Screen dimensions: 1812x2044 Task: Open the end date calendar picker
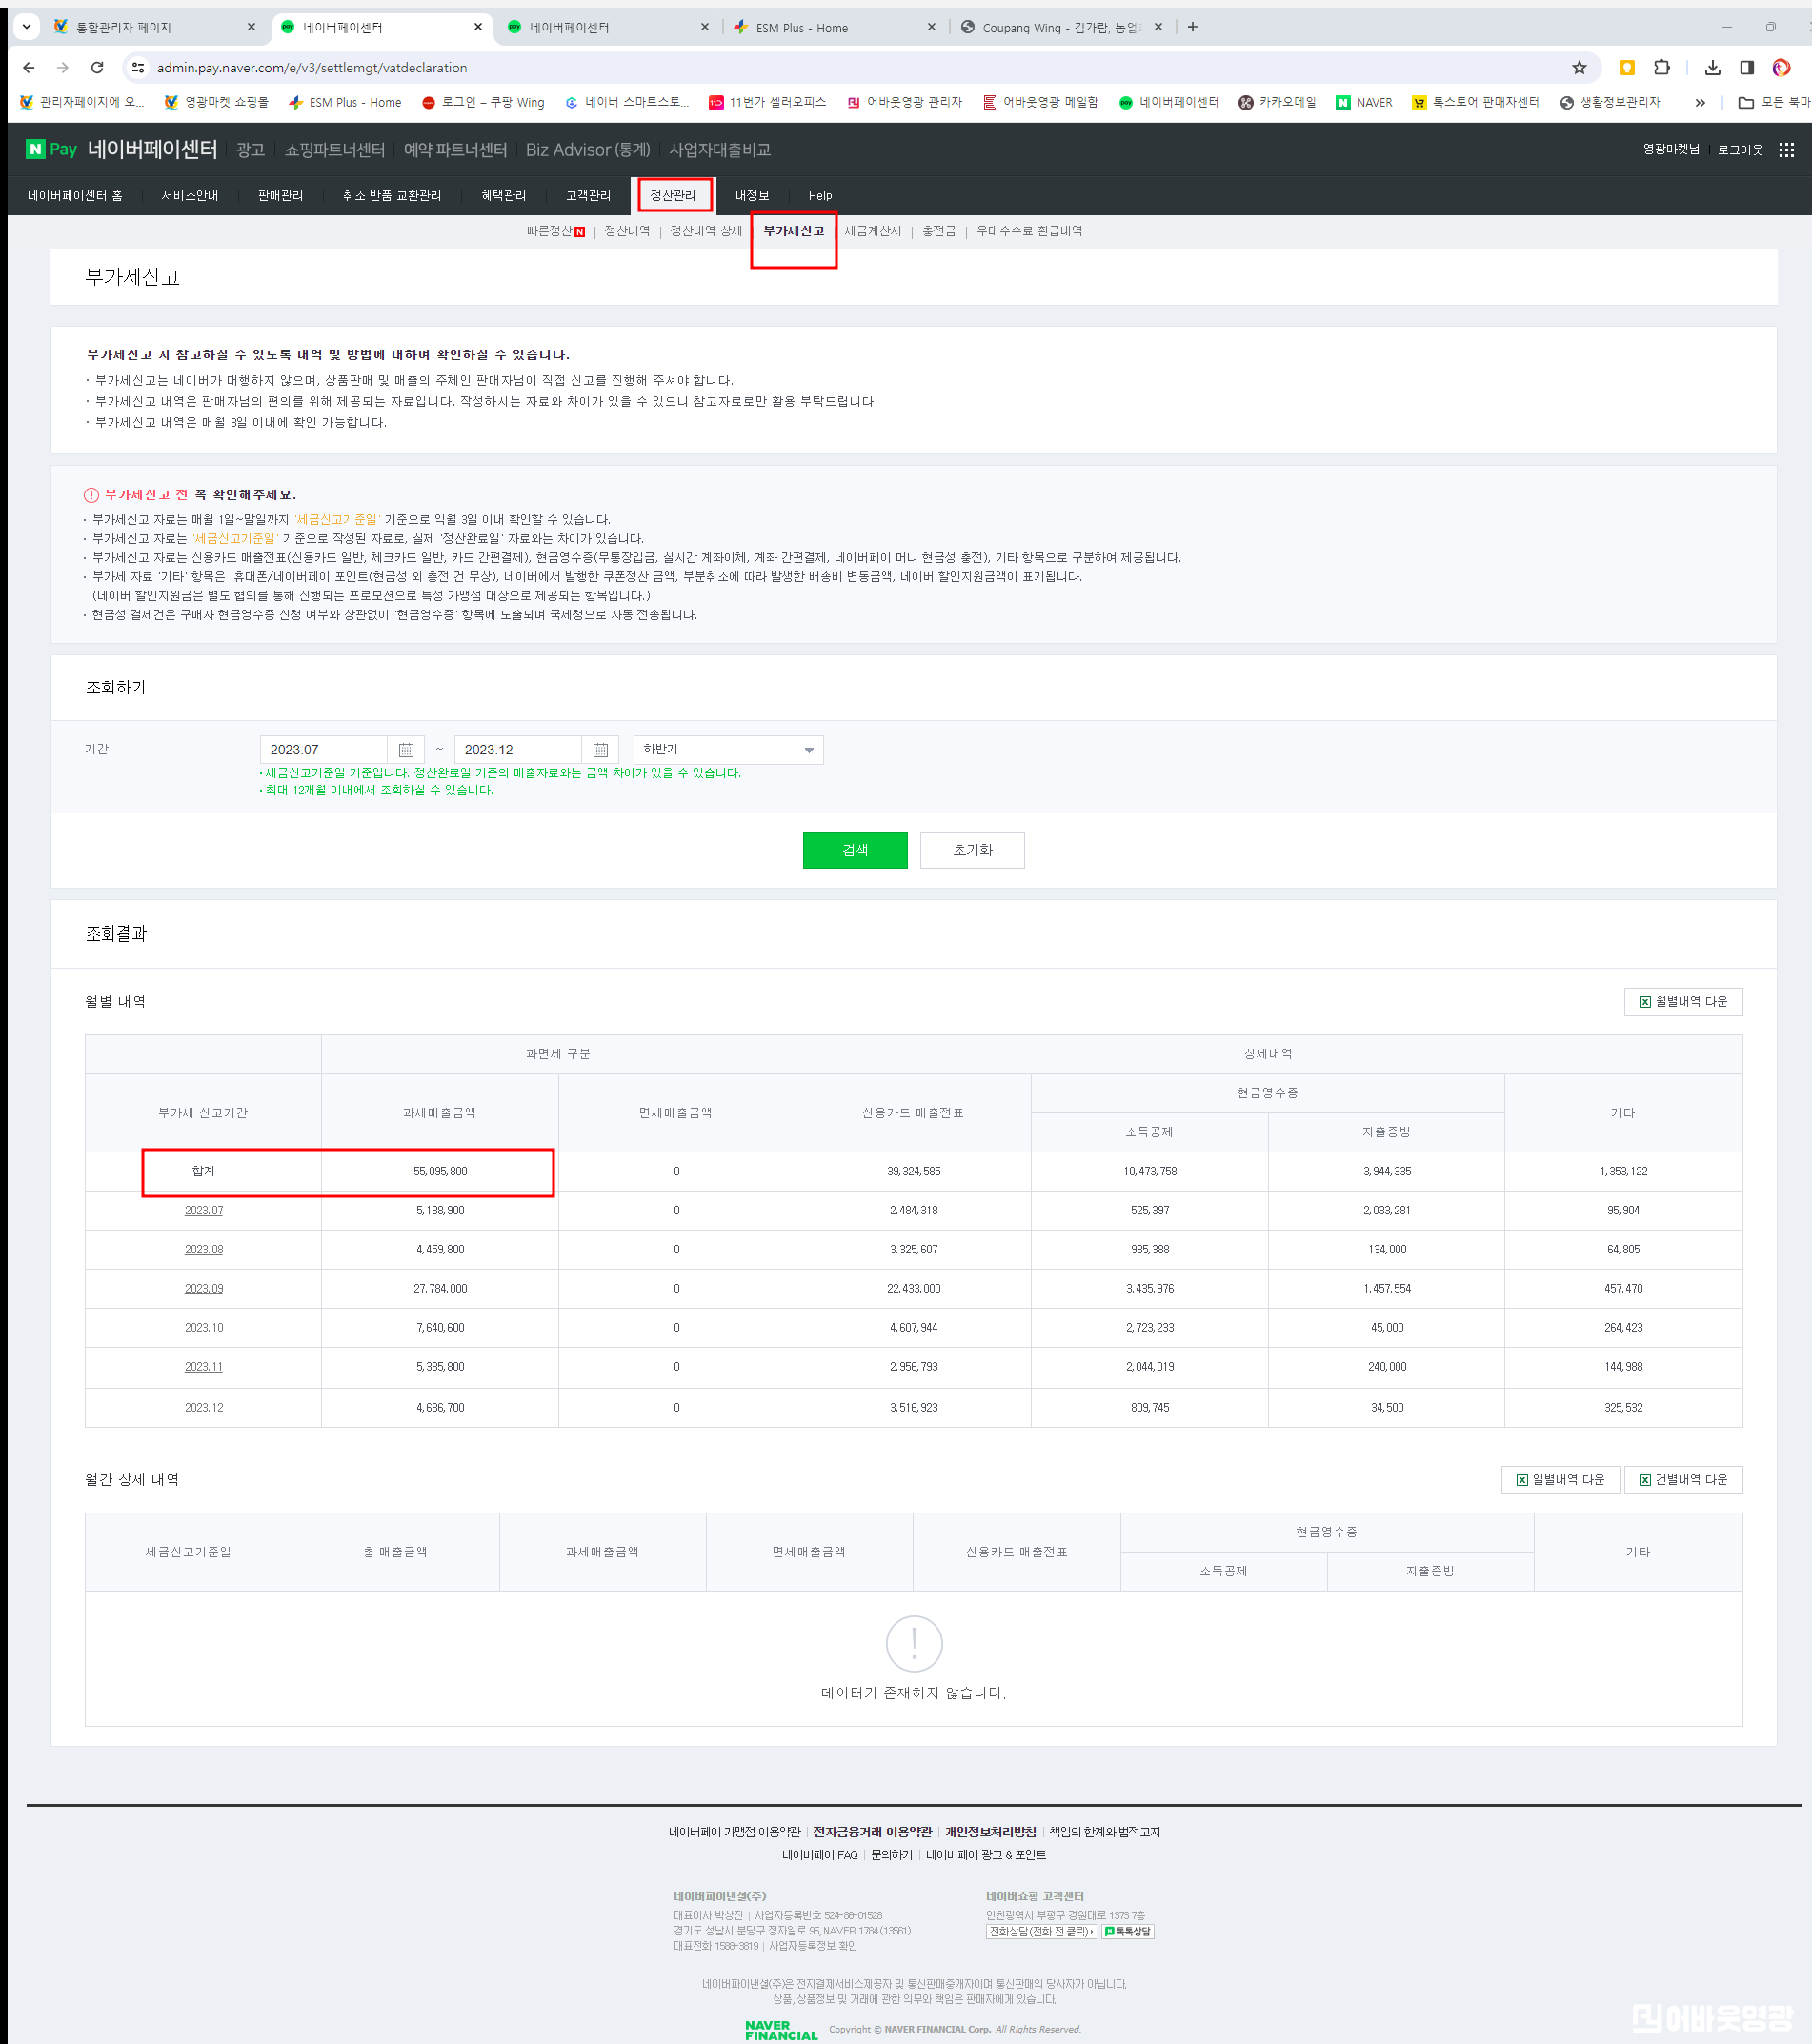point(600,750)
